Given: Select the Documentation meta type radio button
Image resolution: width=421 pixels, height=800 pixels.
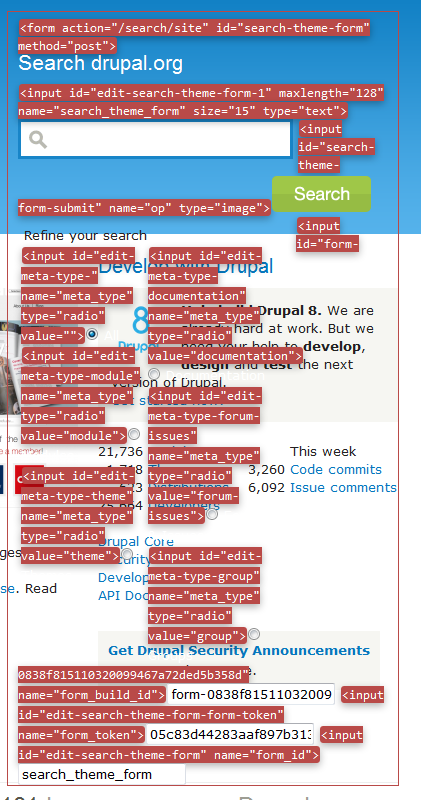Looking at the screenshot, I should (x=154, y=374).
